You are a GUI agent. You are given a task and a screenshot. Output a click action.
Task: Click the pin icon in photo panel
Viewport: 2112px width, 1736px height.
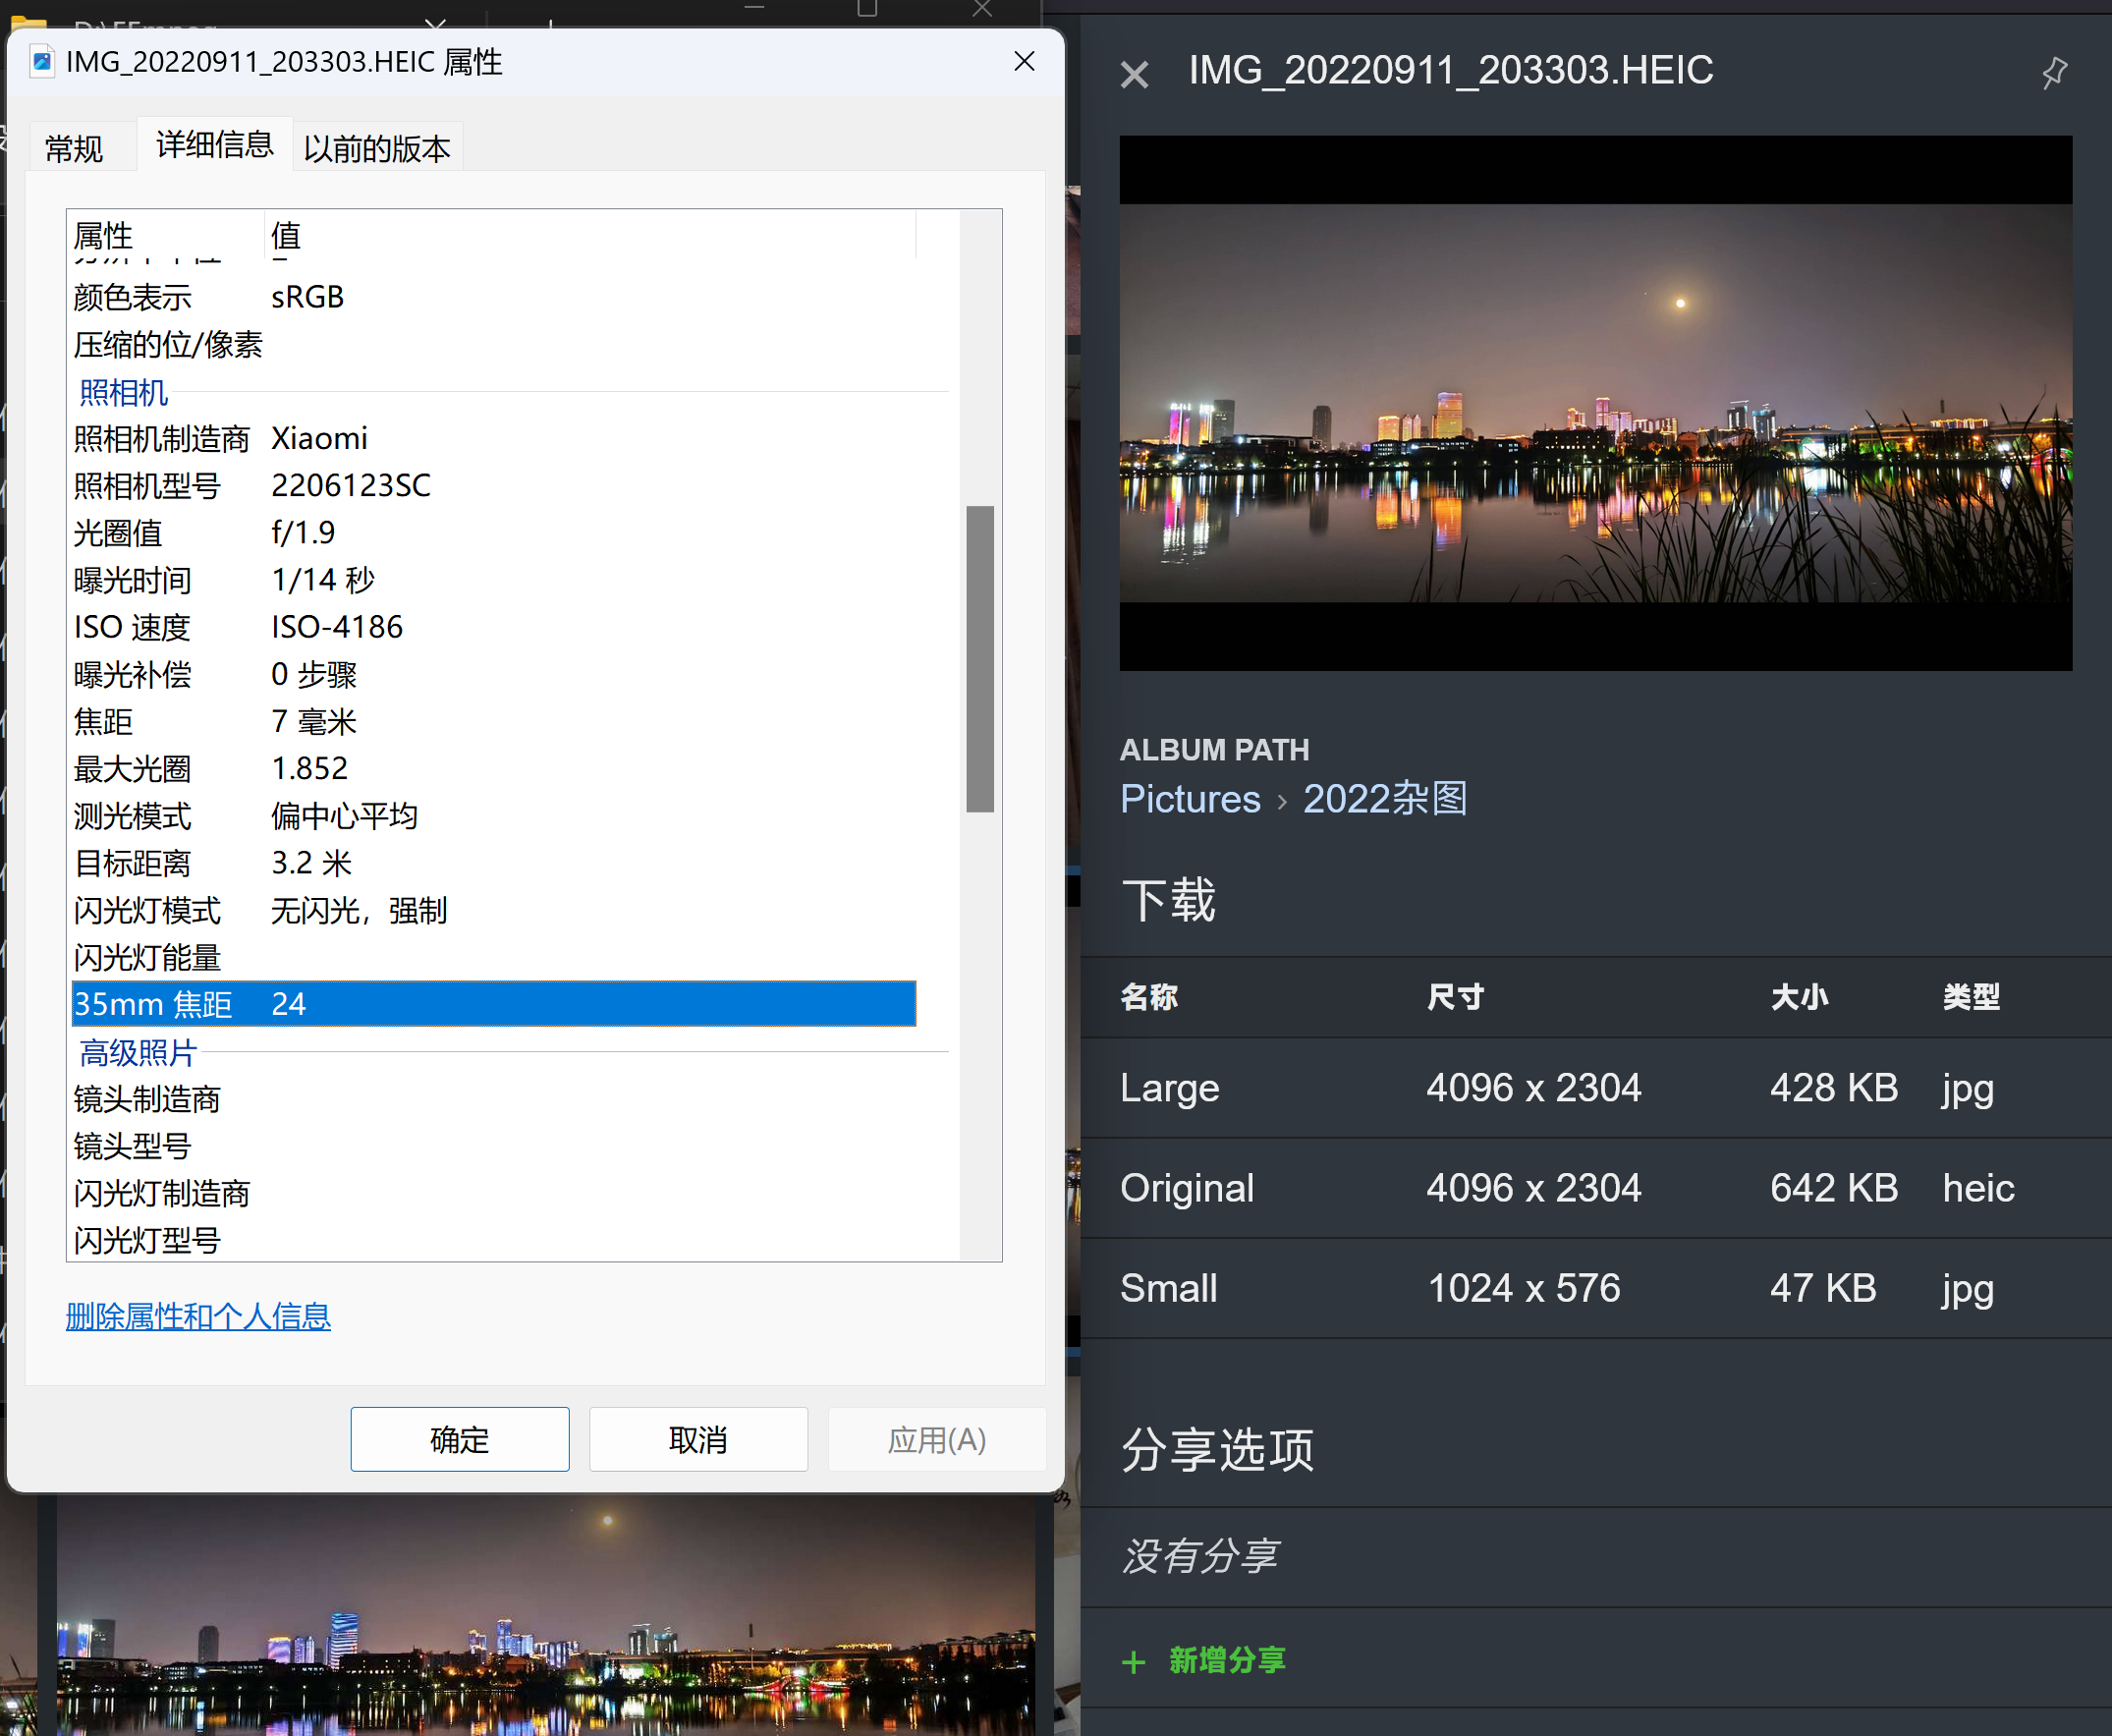(2054, 72)
